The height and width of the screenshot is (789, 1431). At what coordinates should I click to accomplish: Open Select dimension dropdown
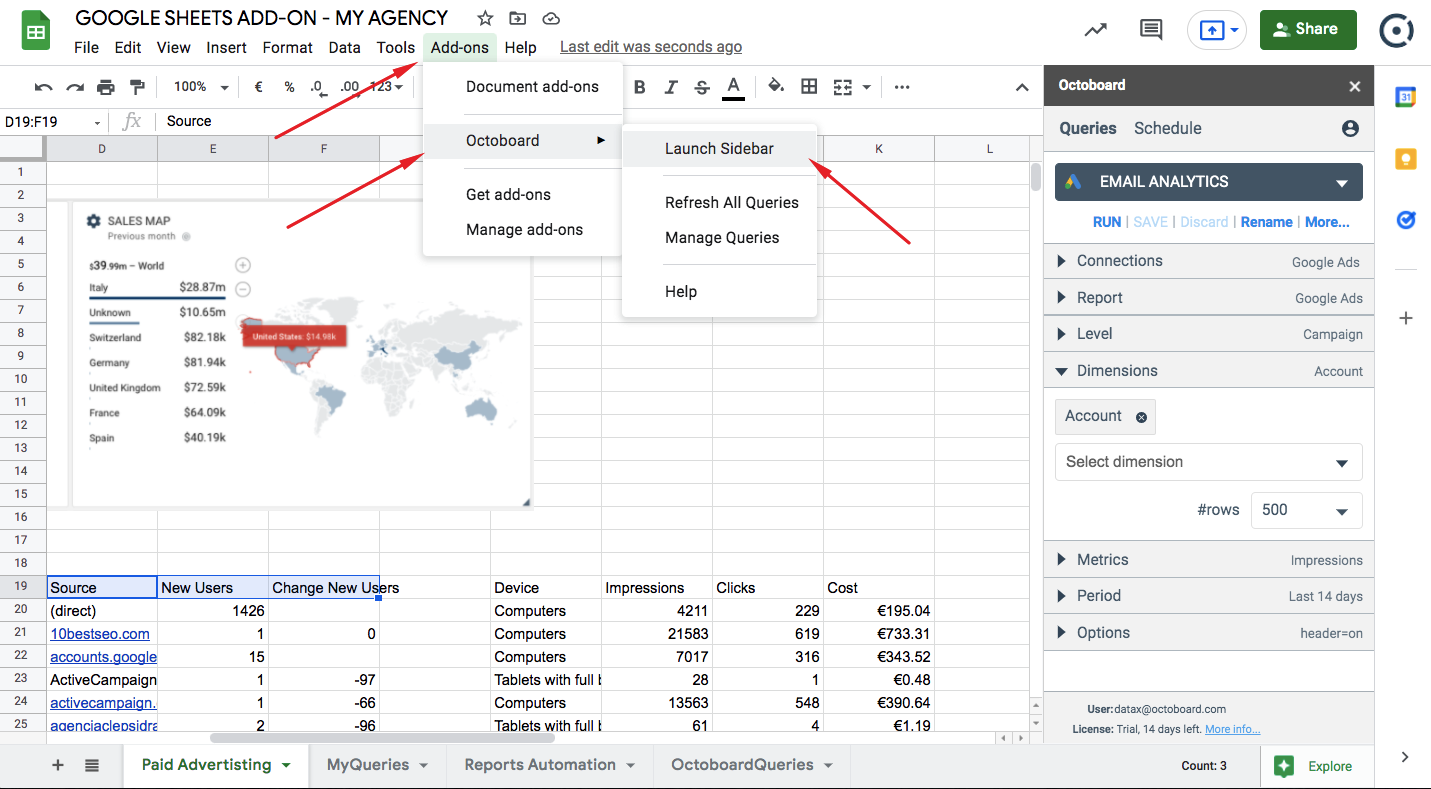[1208, 462]
